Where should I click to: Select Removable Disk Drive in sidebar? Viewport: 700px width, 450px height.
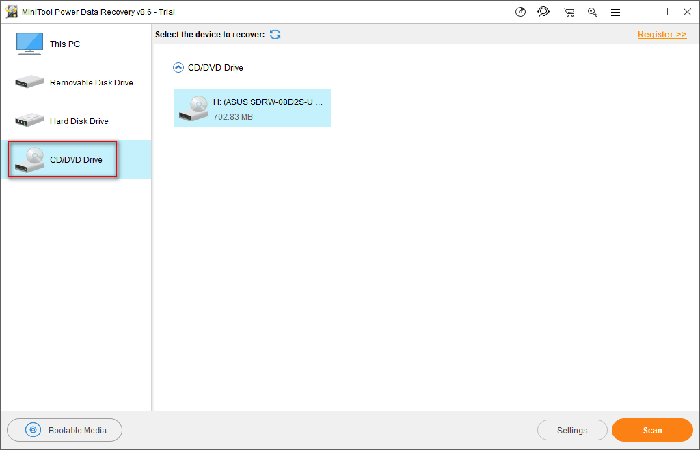pyautogui.click(x=76, y=83)
